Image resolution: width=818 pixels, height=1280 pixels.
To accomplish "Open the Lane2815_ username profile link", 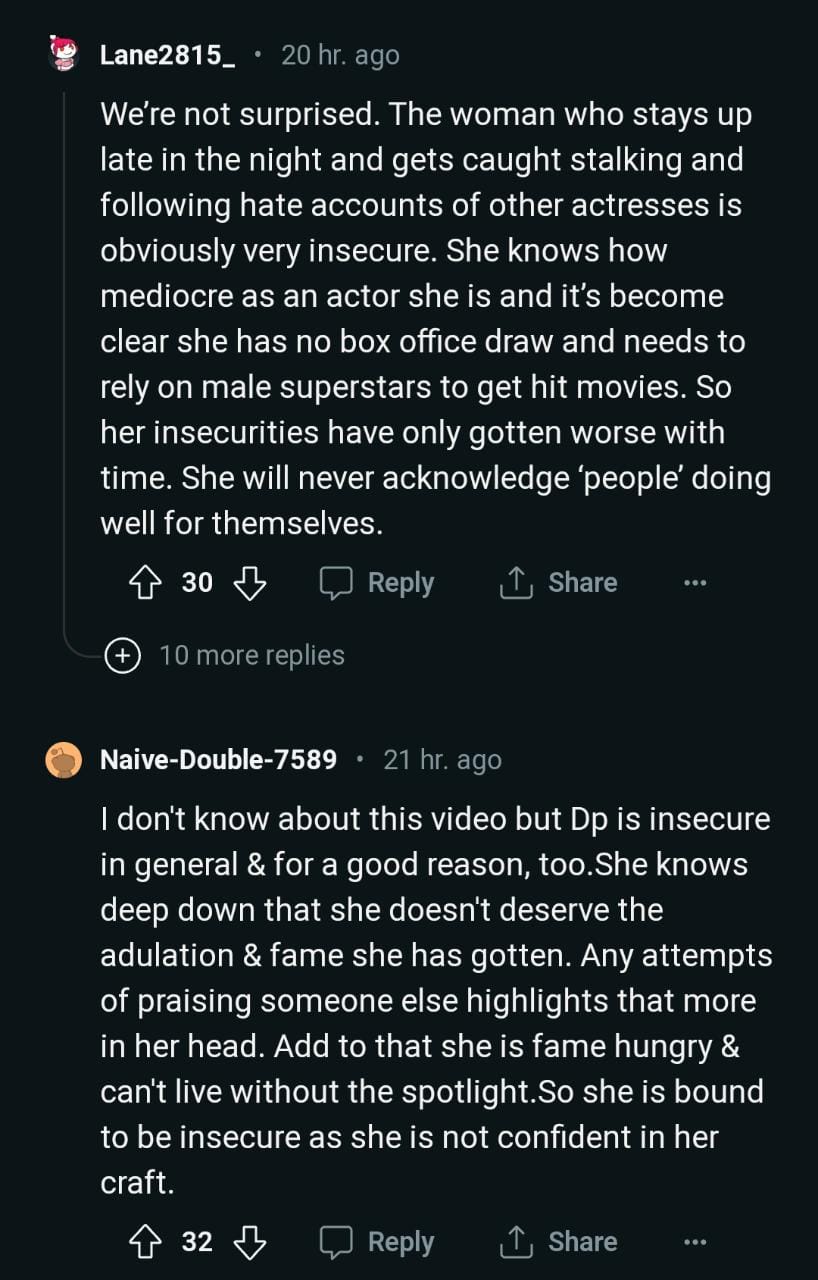I will [167, 55].
